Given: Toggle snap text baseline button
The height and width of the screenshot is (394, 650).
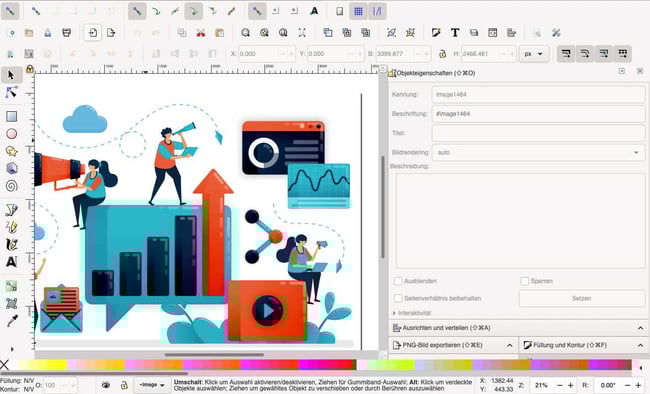Looking at the screenshot, I should click(x=314, y=11).
